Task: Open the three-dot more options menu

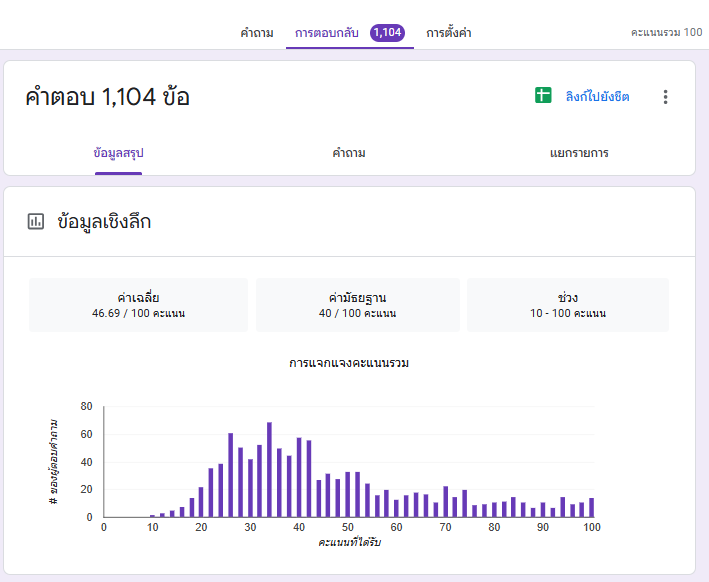Action: (x=666, y=97)
